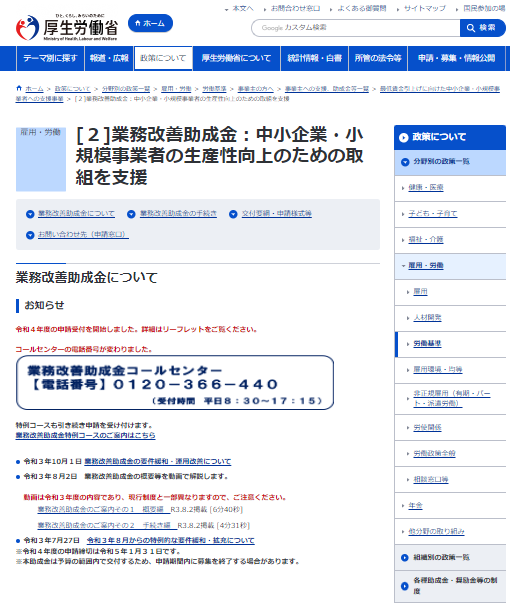
Task: Open the 健康・医療 sidebar link
Action: click(426, 187)
